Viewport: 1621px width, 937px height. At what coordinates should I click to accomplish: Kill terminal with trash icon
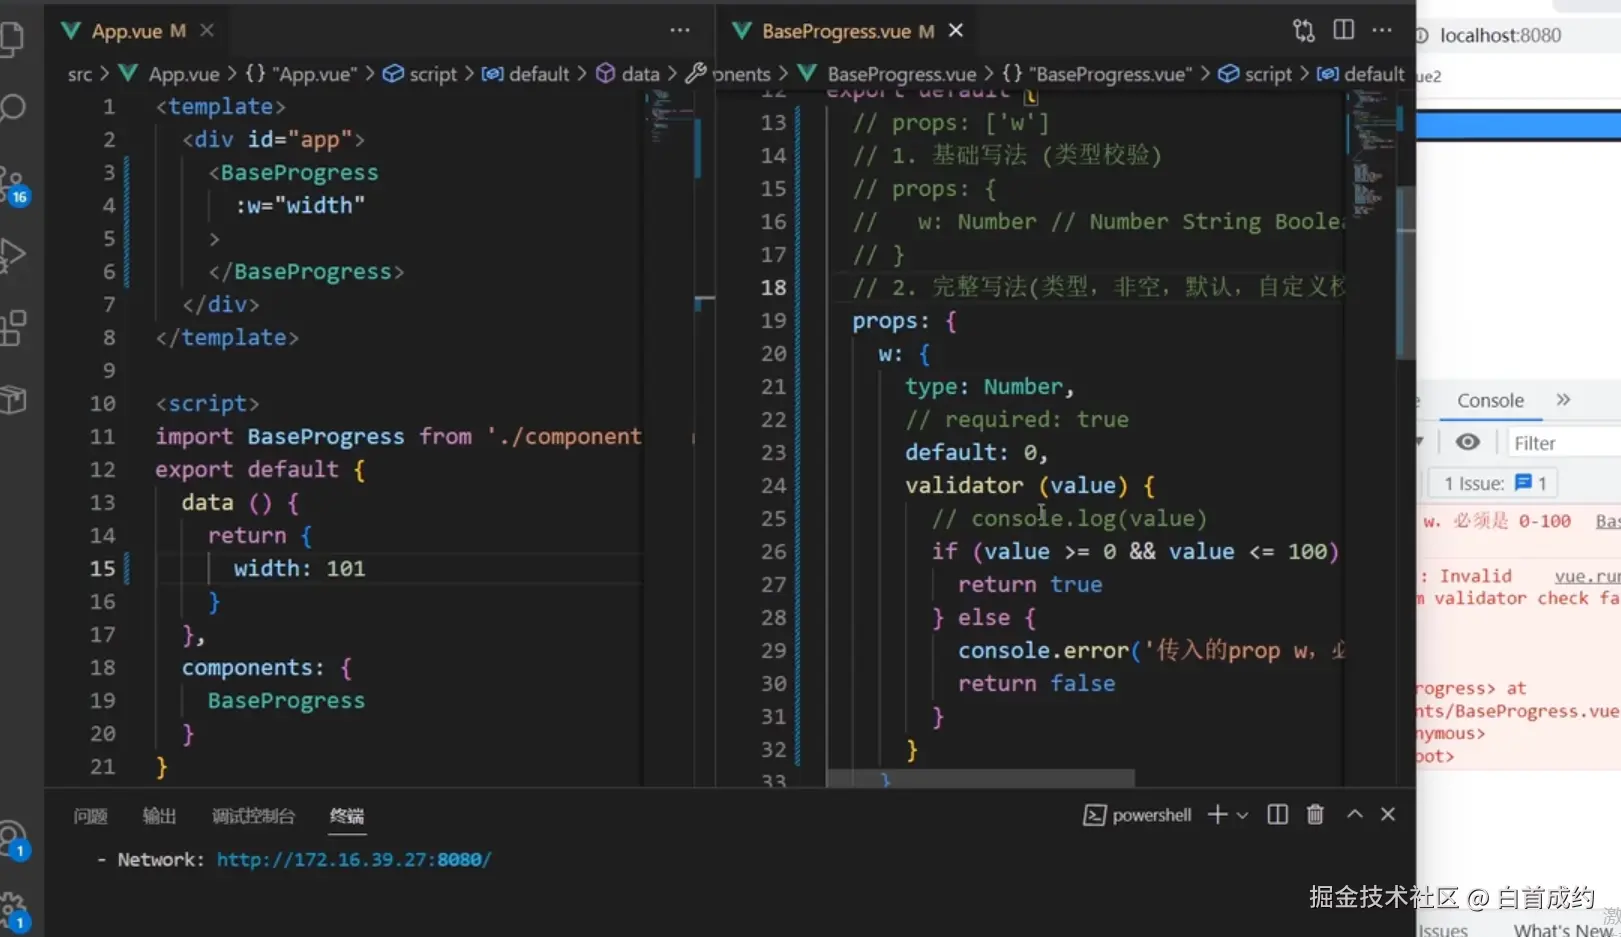[1315, 815]
